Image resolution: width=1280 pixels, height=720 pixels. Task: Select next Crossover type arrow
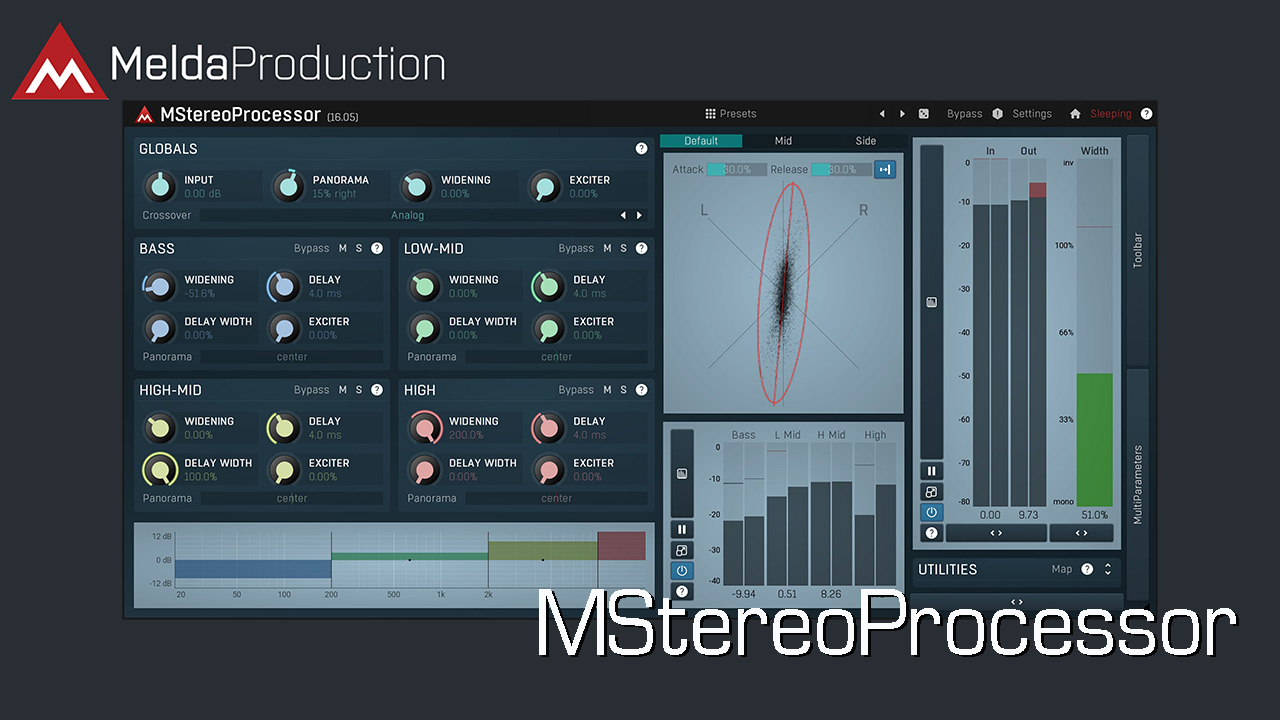coord(640,215)
